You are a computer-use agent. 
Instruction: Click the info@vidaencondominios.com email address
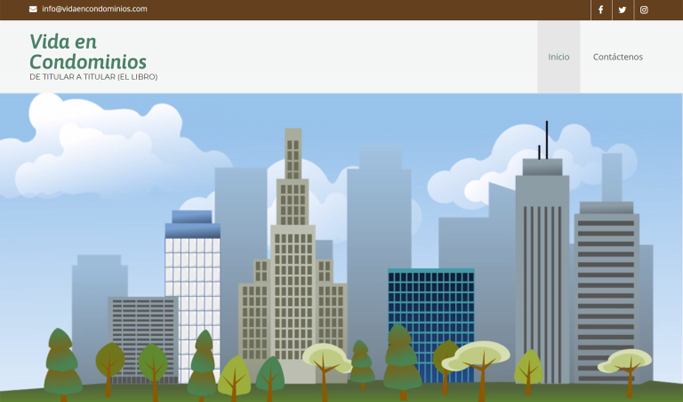[x=95, y=9]
